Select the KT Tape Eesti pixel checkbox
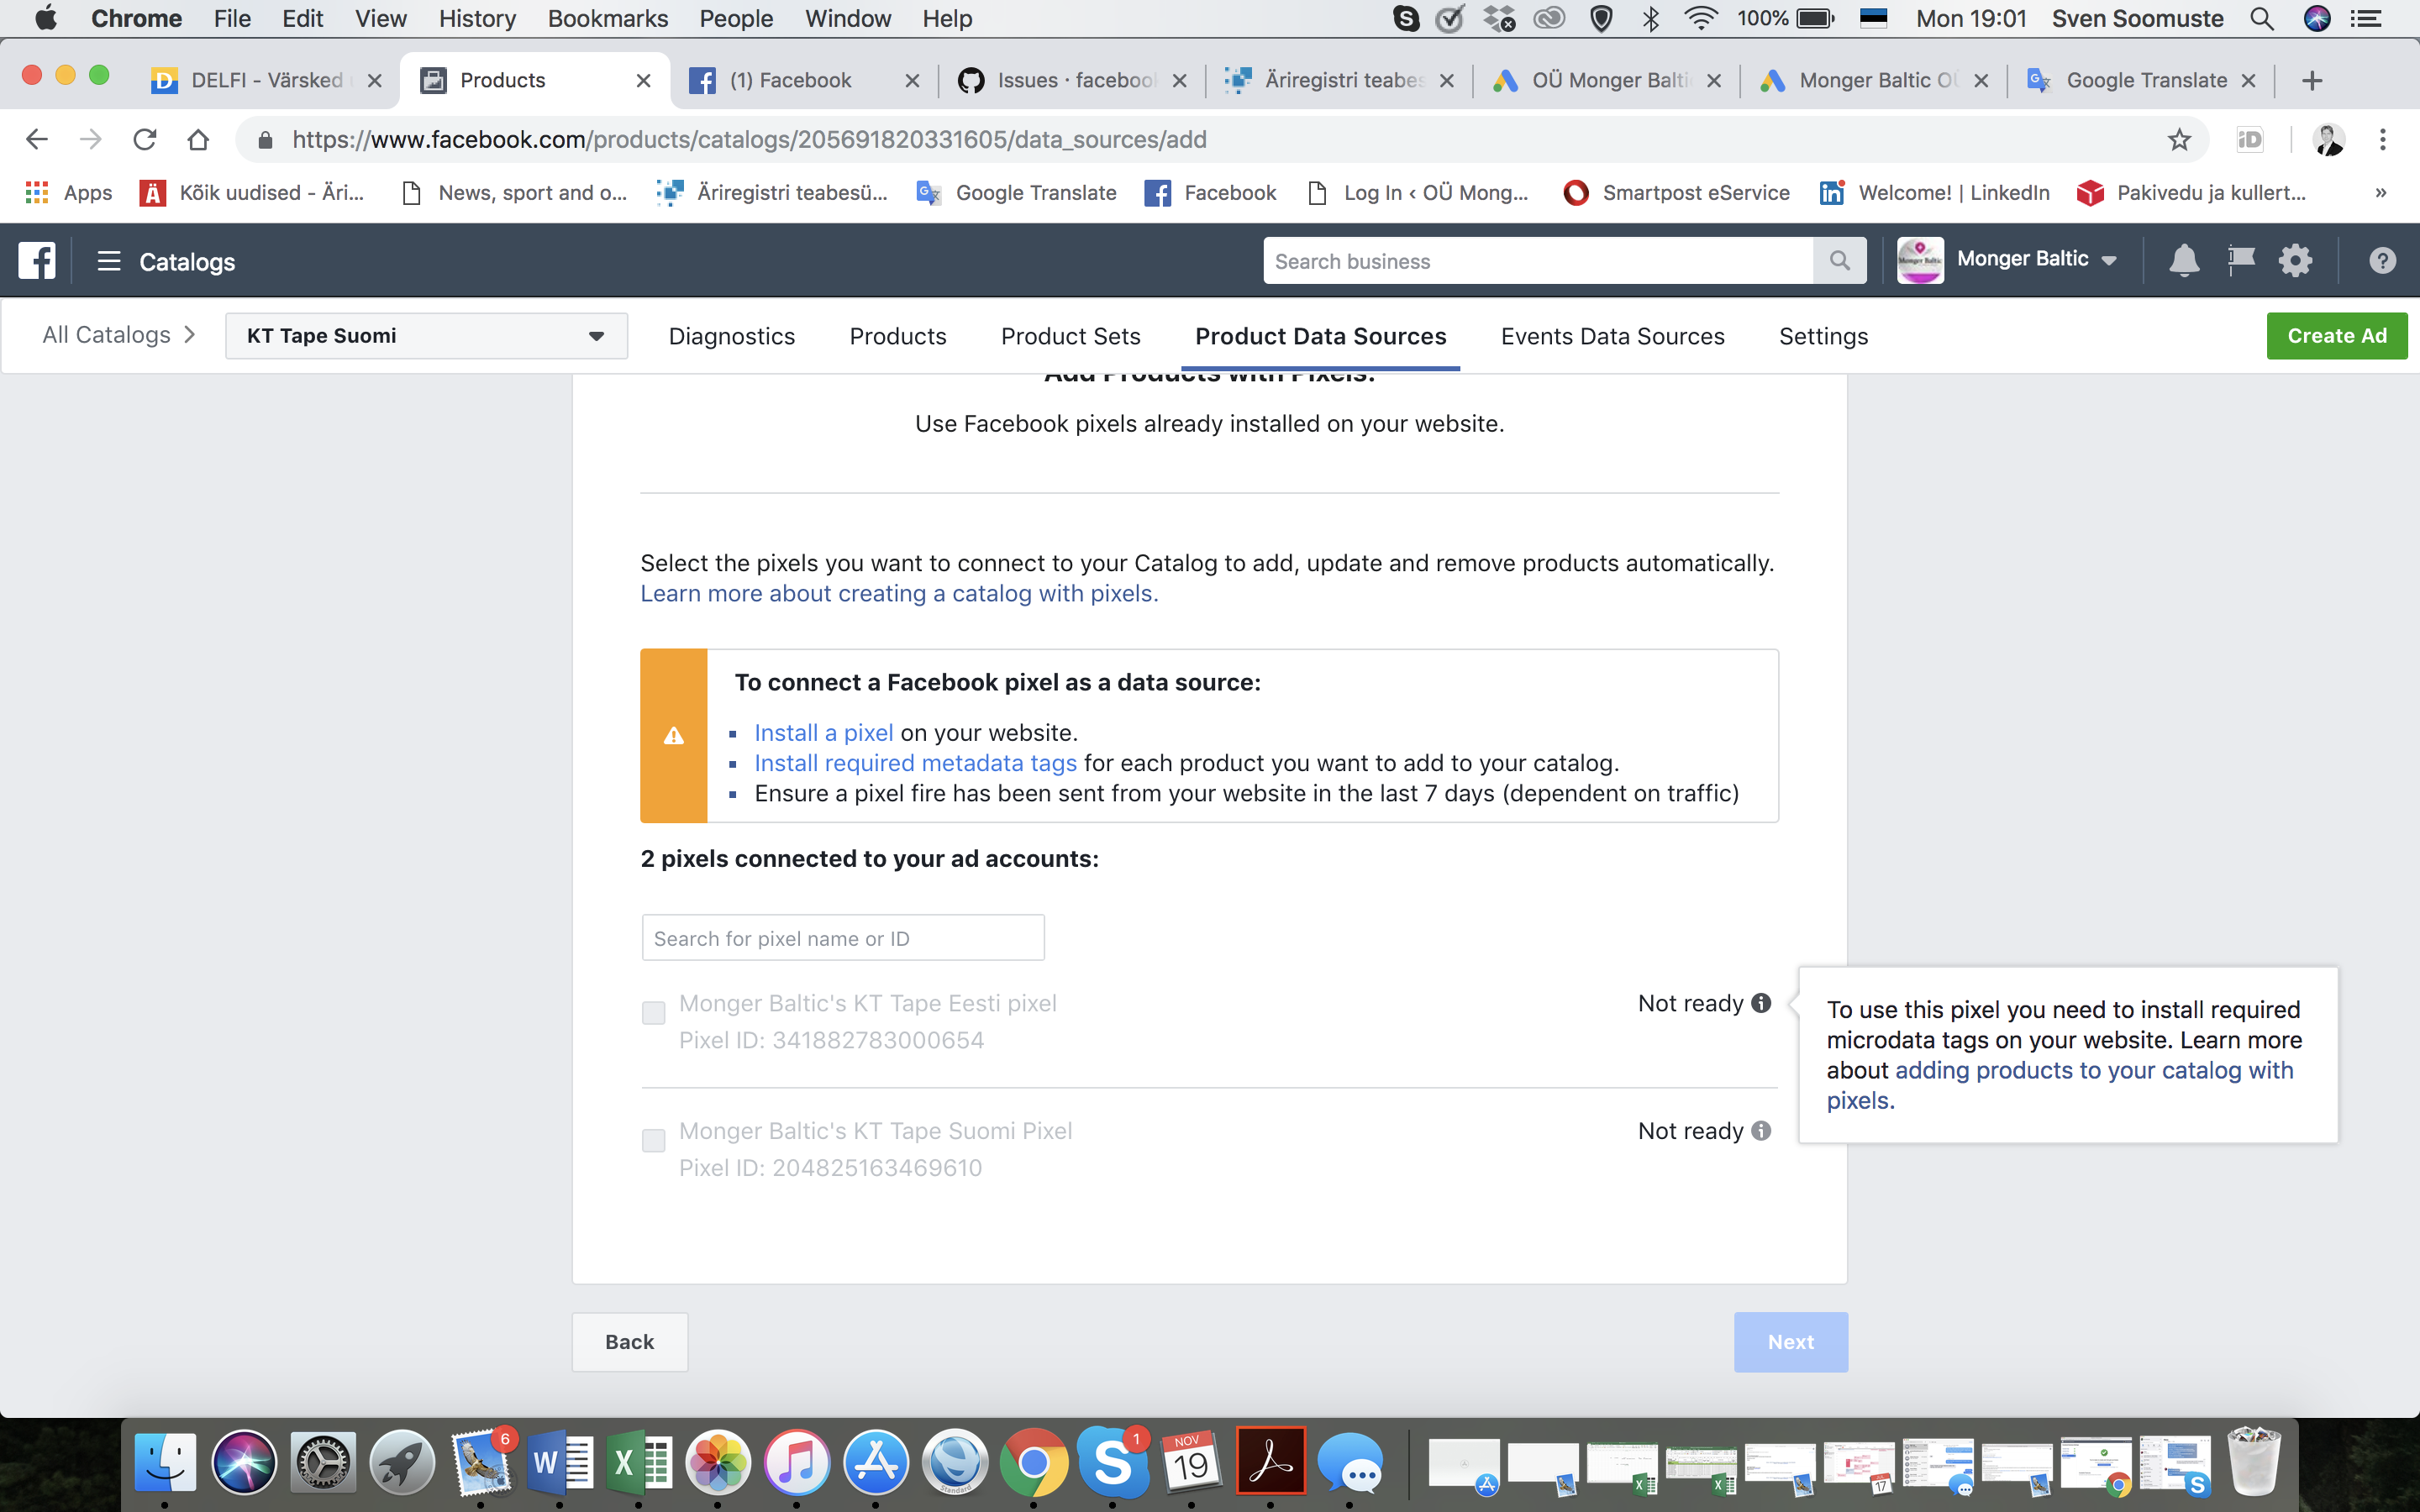The image size is (2420, 1512). pos(654,1012)
